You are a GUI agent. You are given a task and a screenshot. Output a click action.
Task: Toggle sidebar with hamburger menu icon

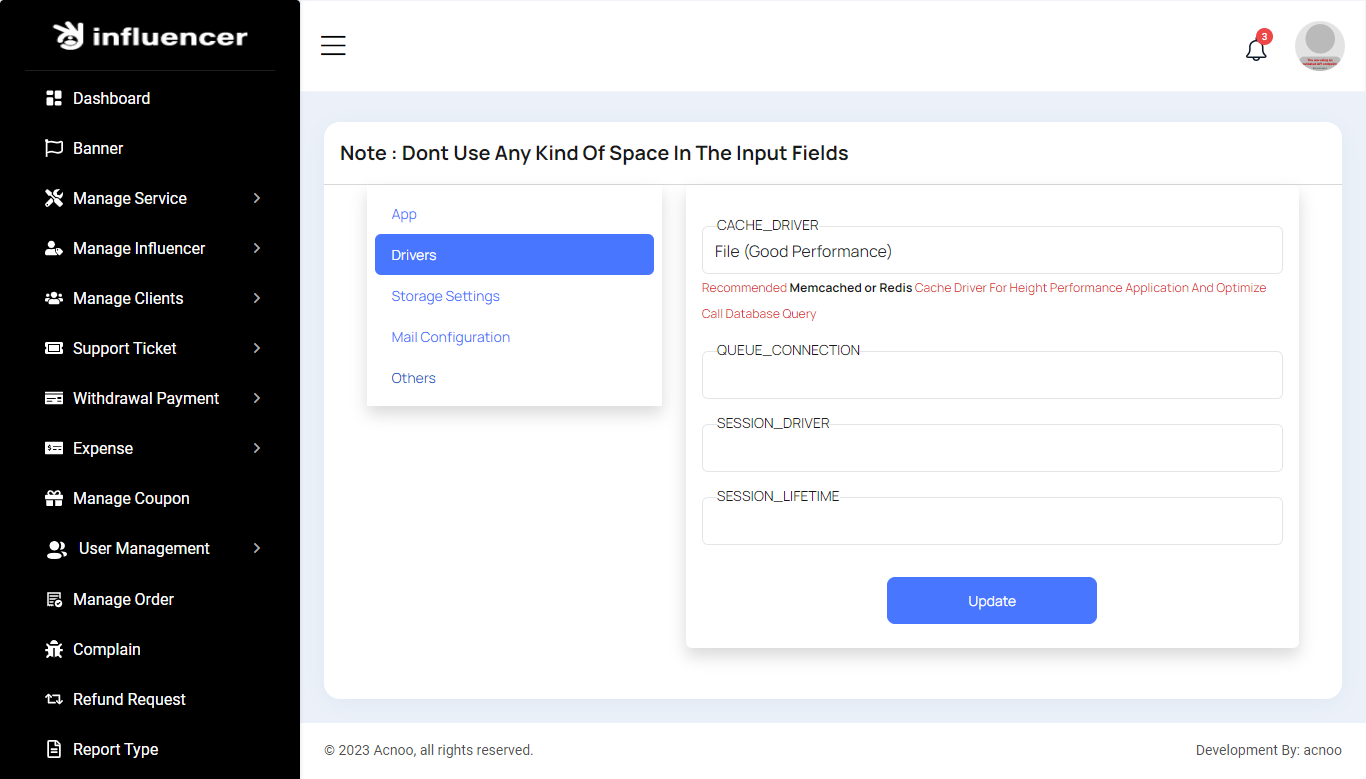click(x=333, y=45)
